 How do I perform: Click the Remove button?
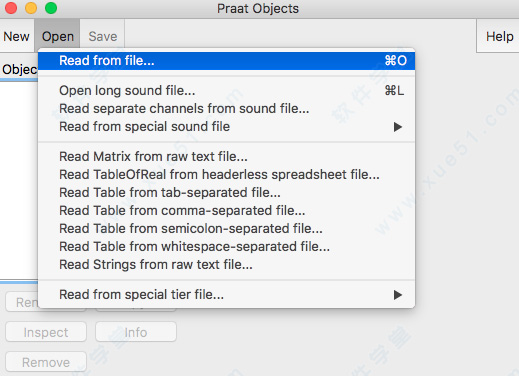[46, 362]
